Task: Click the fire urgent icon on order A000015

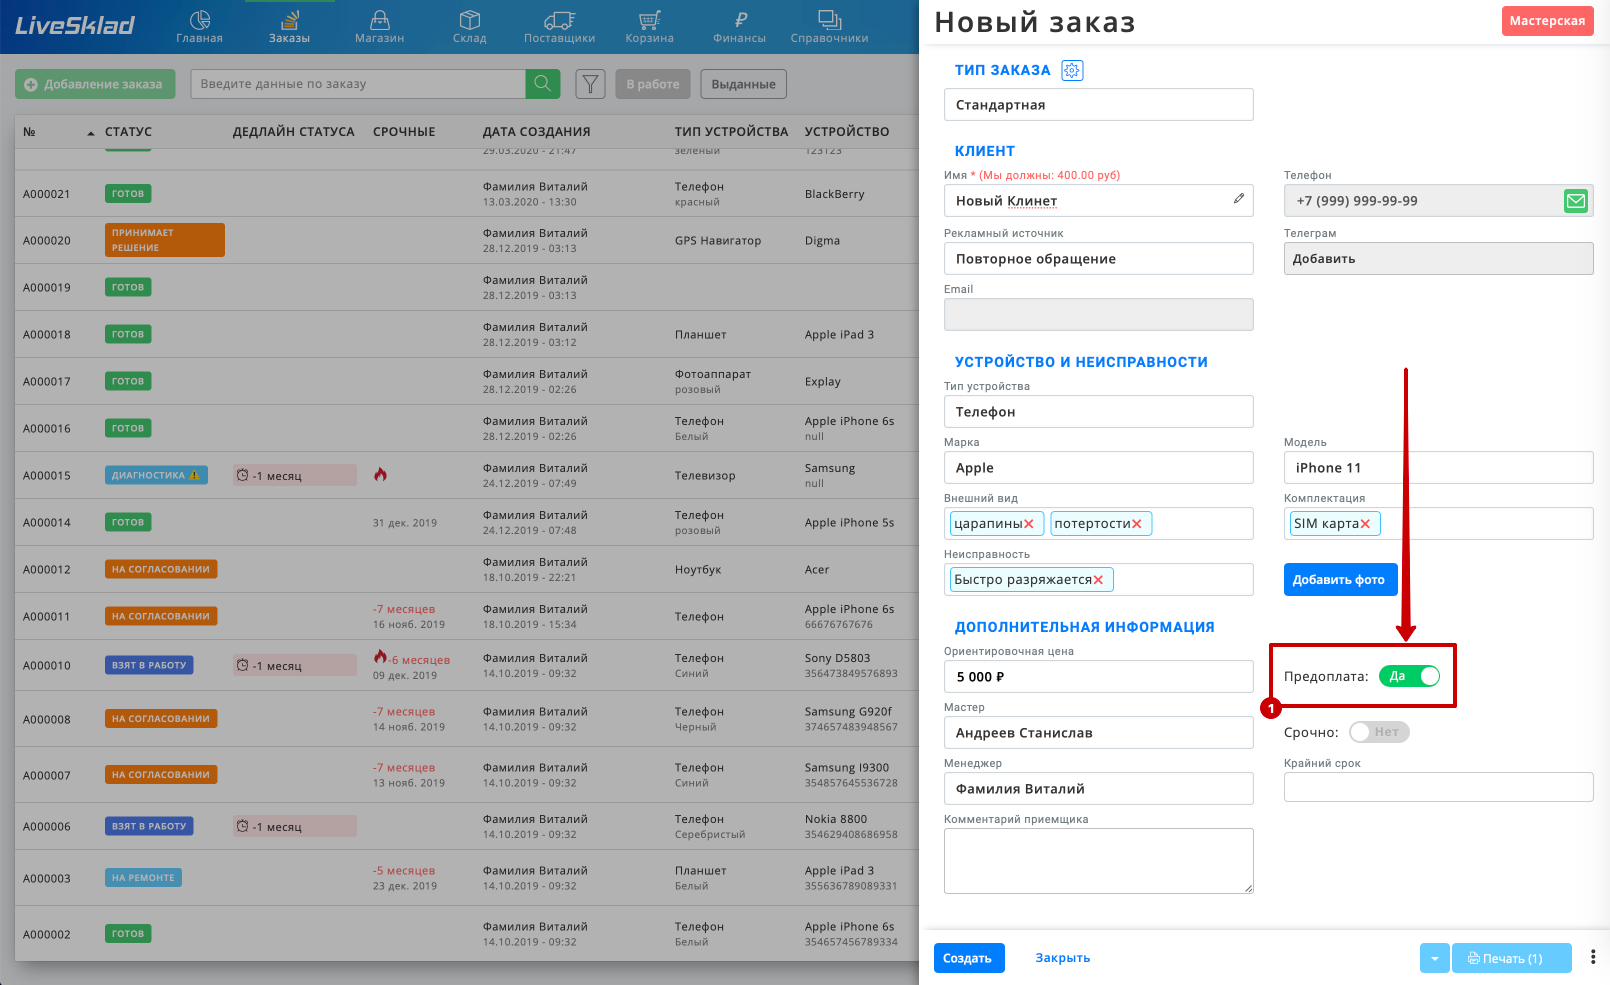Action: [380, 474]
